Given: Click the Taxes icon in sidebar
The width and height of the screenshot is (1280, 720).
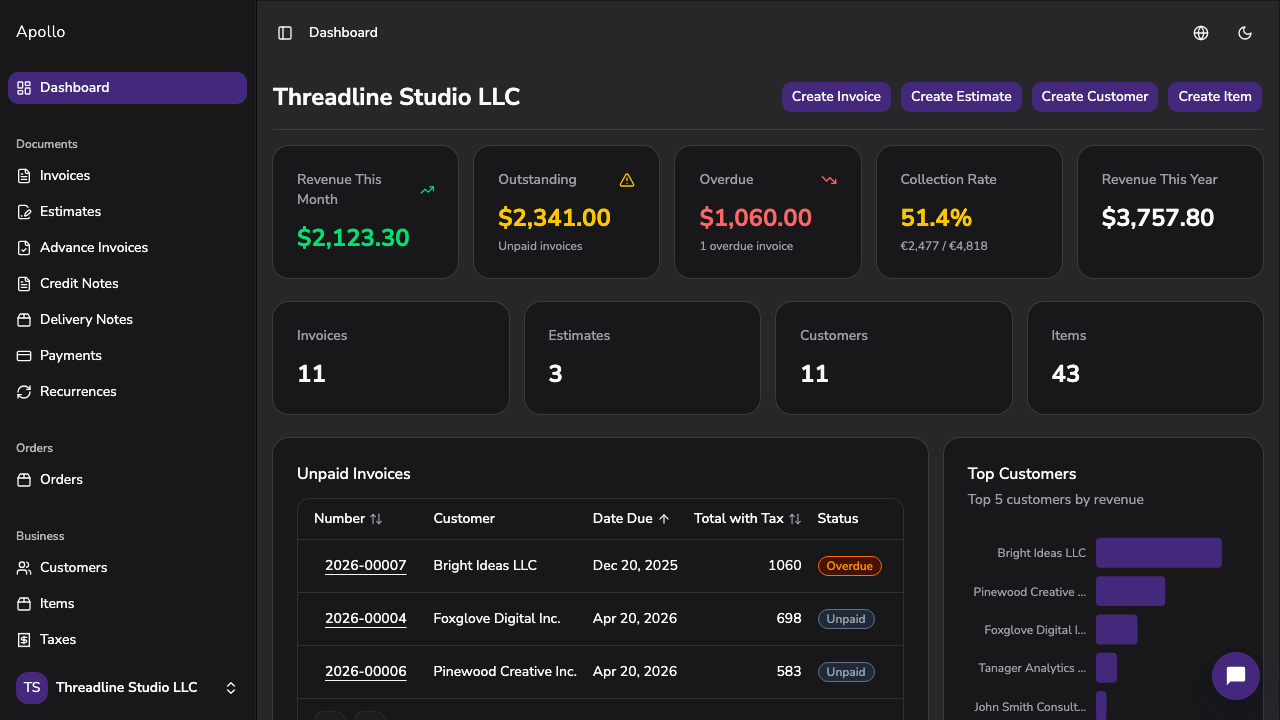Looking at the screenshot, I should tap(24, 640).
